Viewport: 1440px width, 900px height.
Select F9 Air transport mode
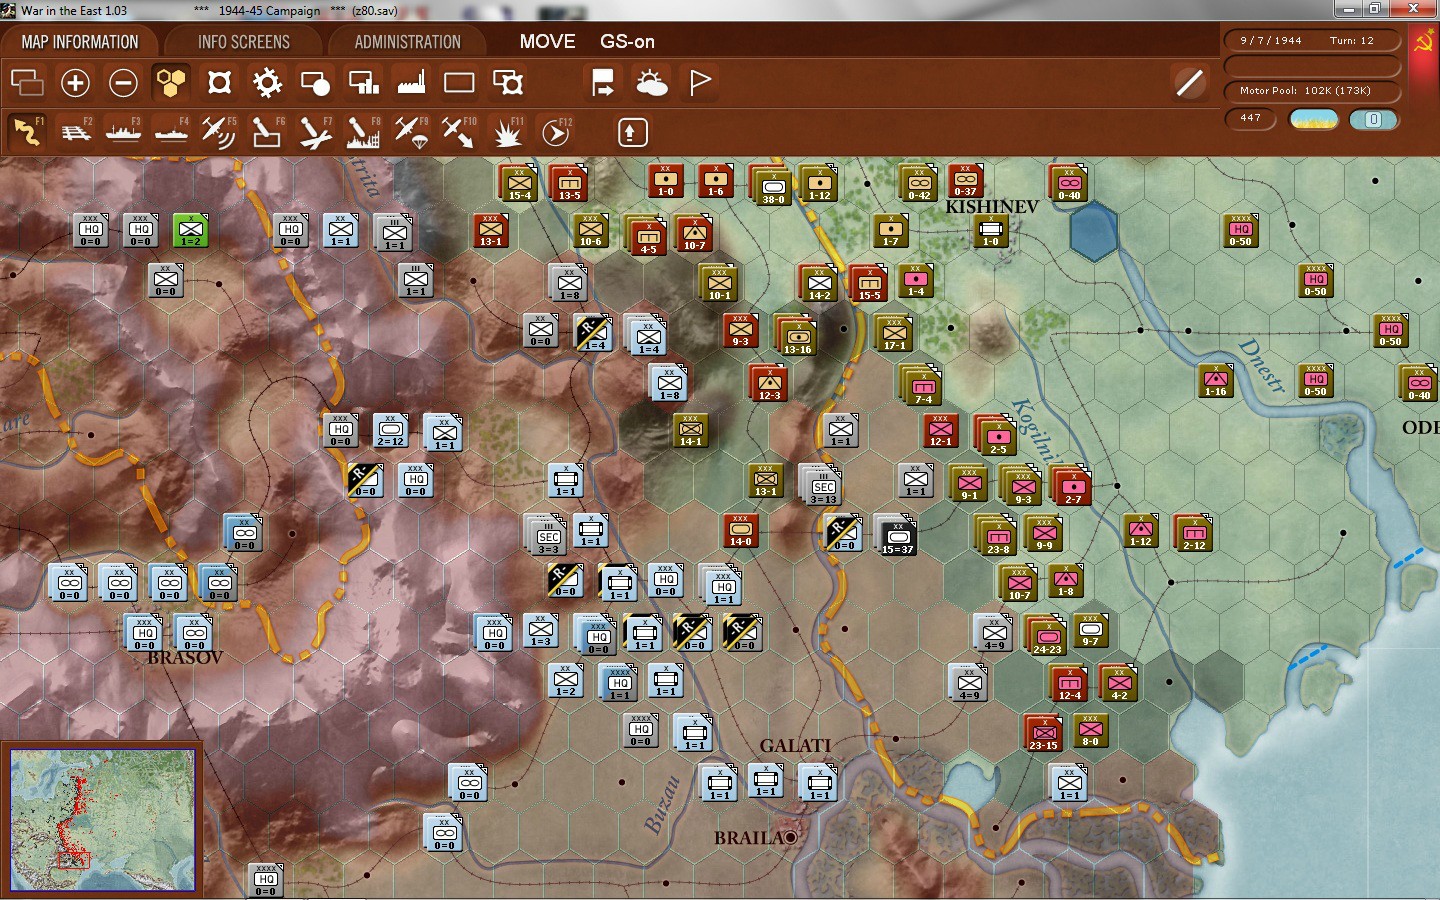(x=411, y=132)
